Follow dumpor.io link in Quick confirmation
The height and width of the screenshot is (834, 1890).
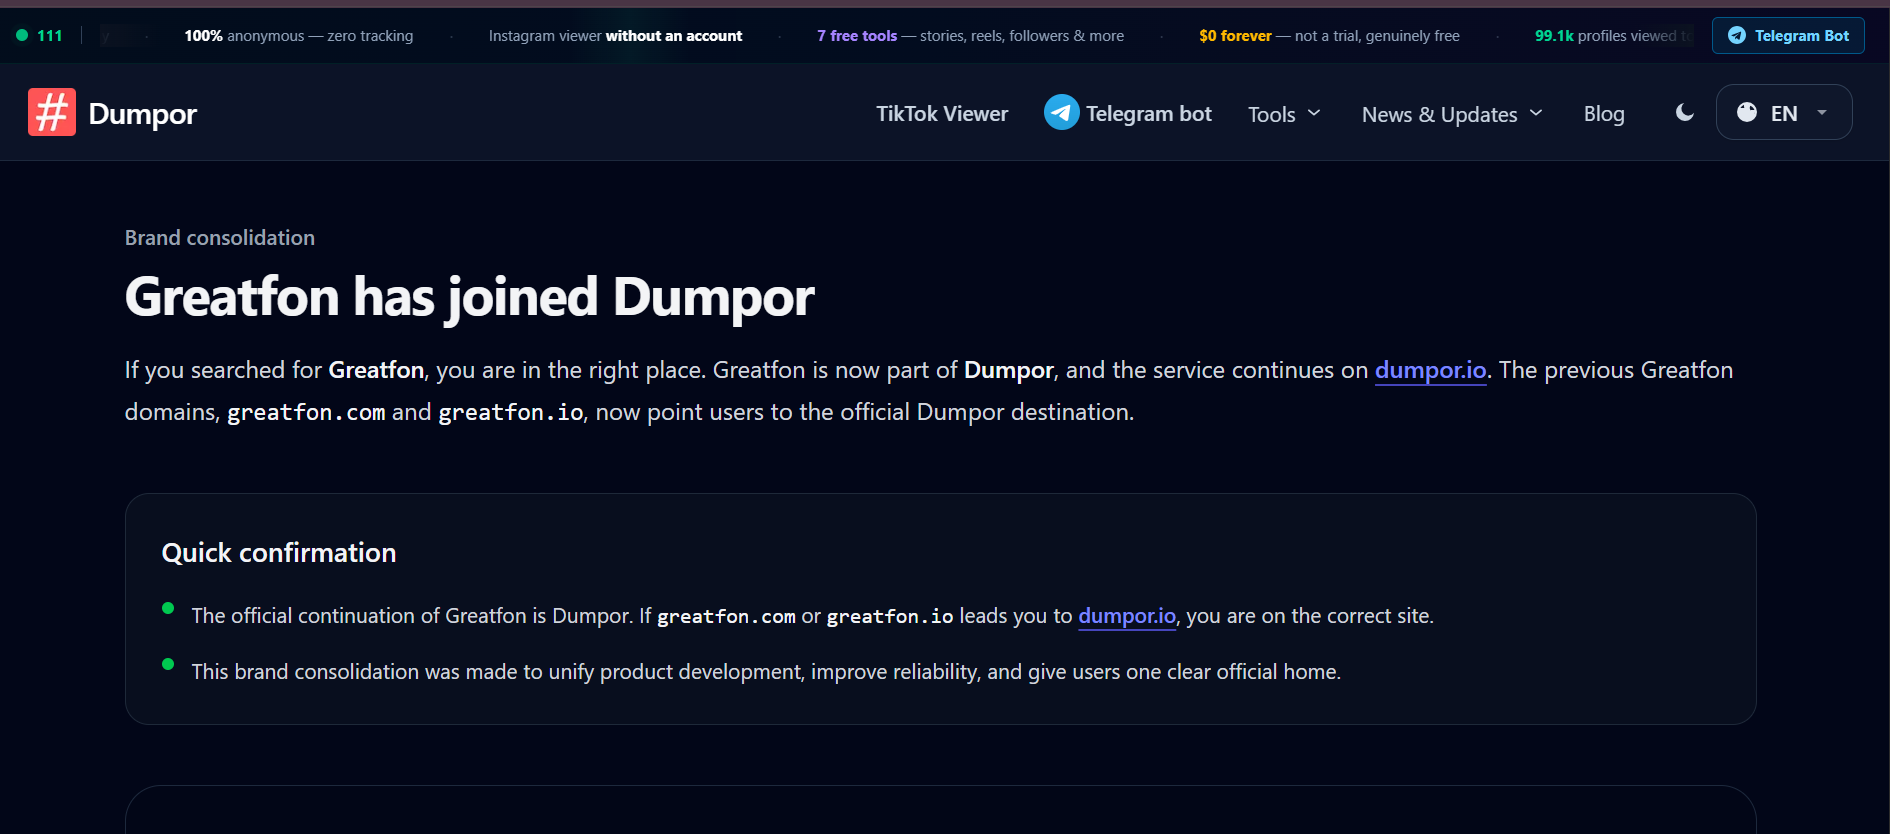pos(1127,616)
